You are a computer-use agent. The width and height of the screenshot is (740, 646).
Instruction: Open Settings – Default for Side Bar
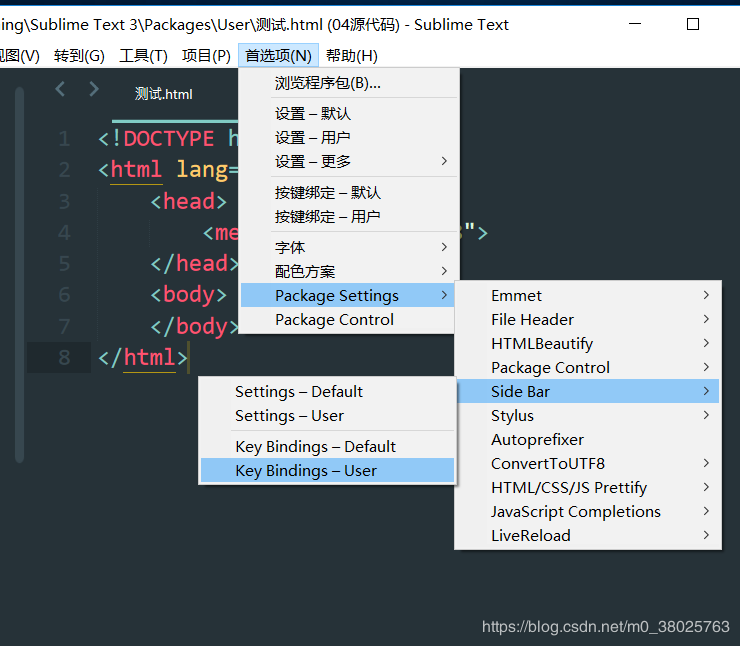pos(327,392)
